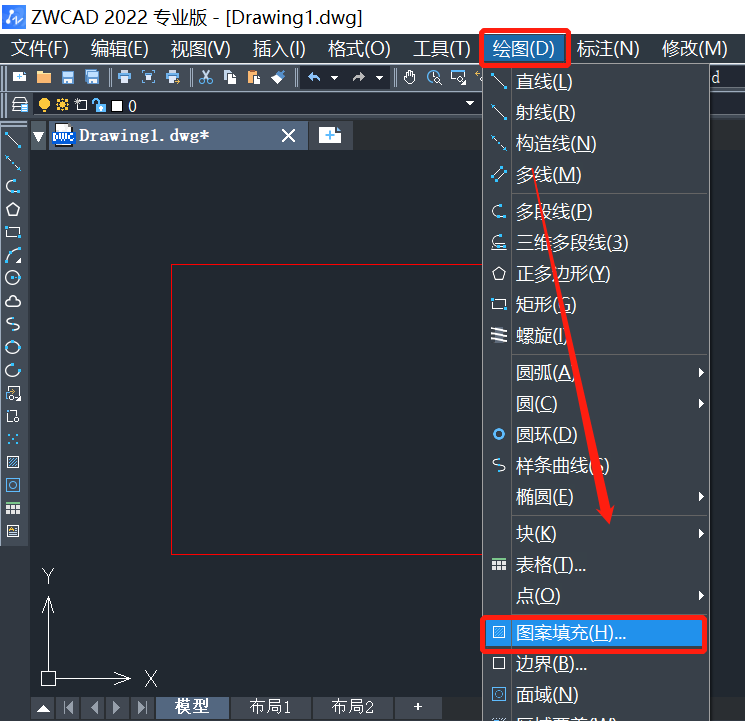Image resolution: width=745 pixels, height=721 pixels.
Task: Open the Undo history dropdown arrow
Action: (x=334, y=77)
